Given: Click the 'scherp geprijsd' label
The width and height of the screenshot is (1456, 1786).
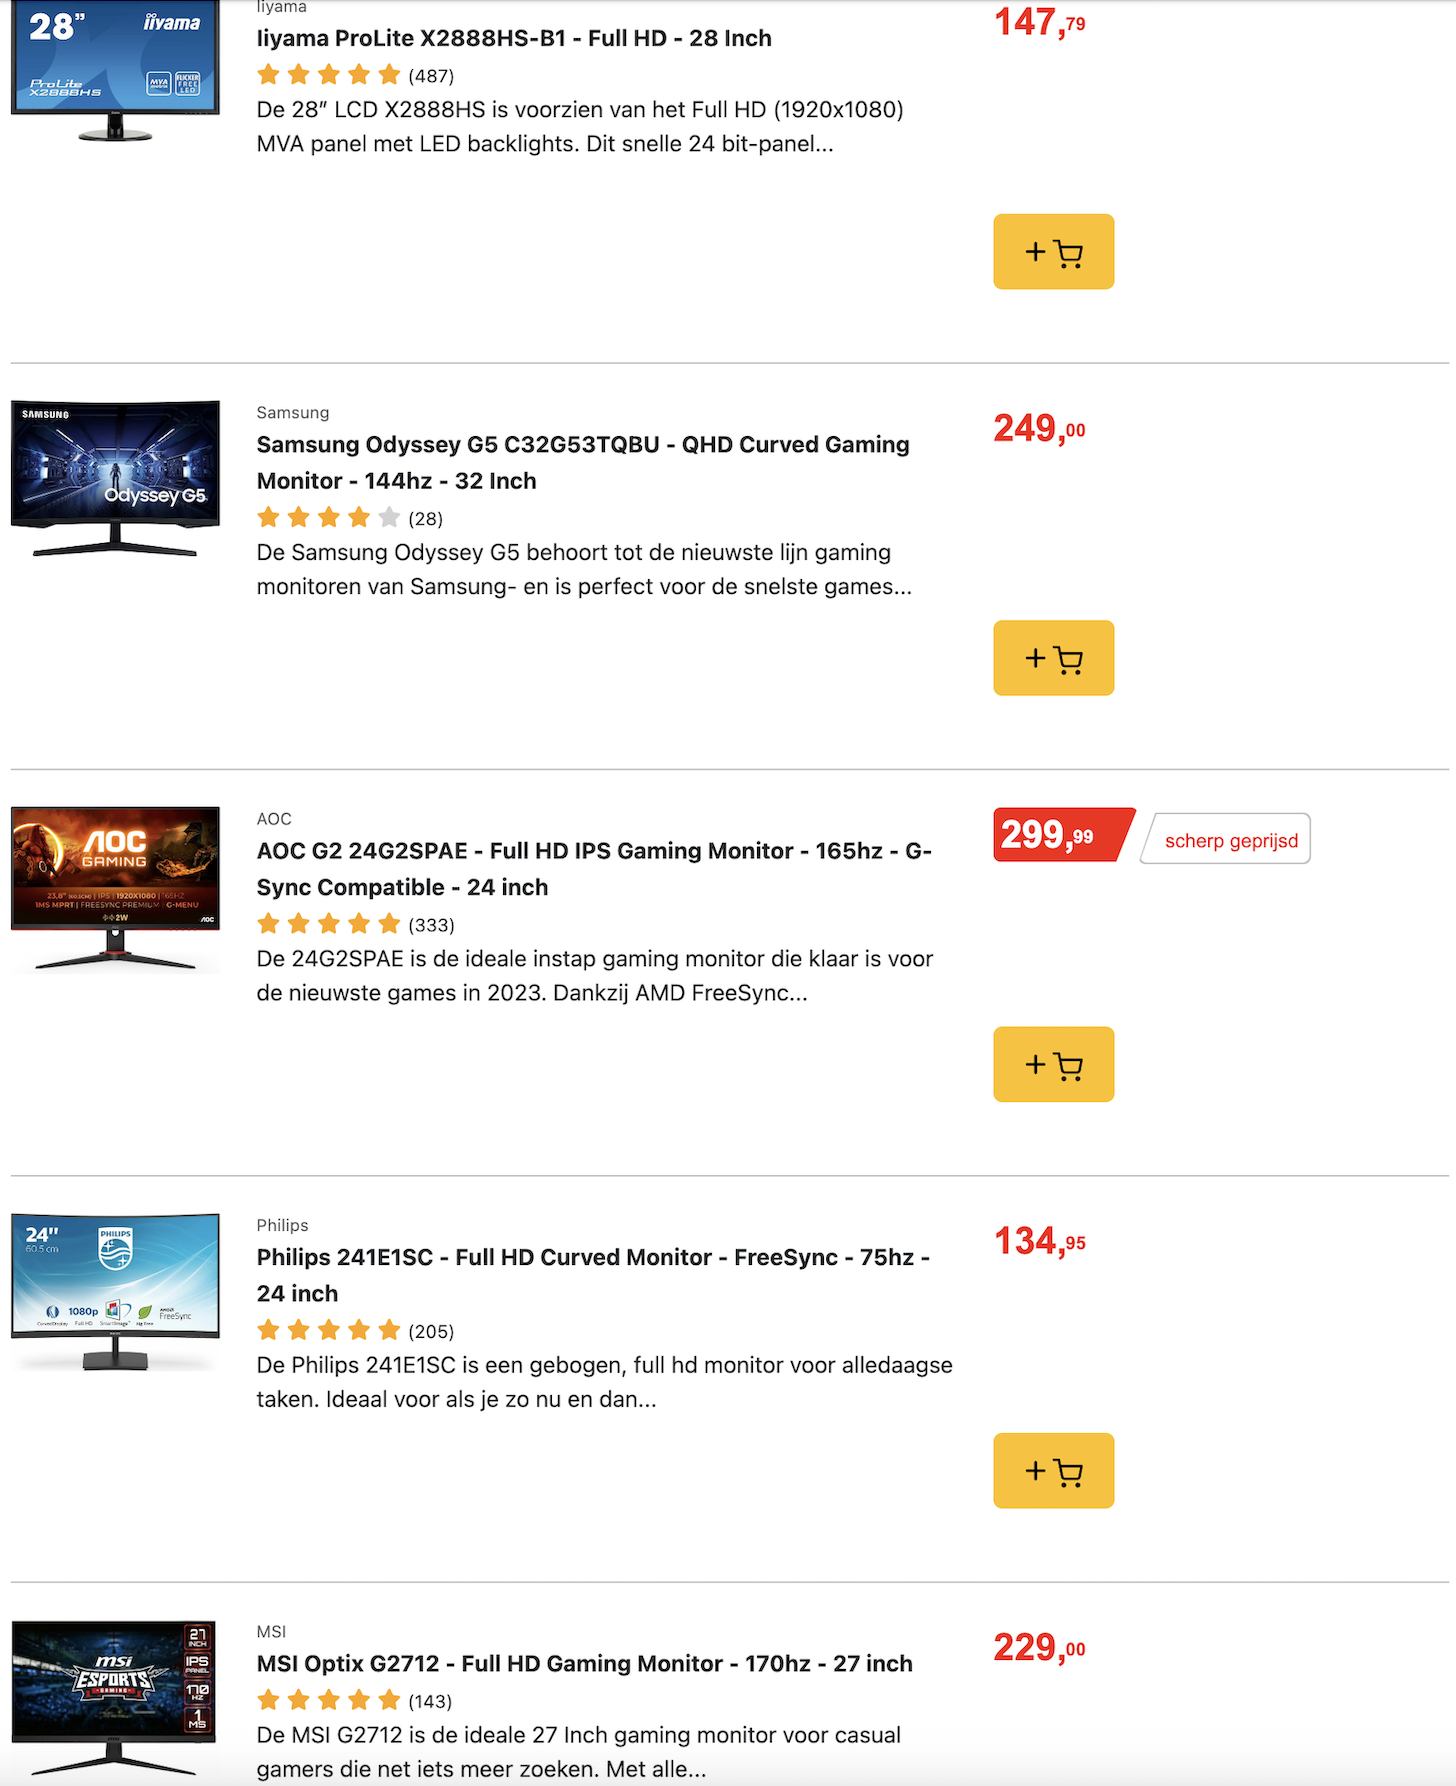Looking at the screenshot, I should pyautogui.click(x=1230, y=840).
